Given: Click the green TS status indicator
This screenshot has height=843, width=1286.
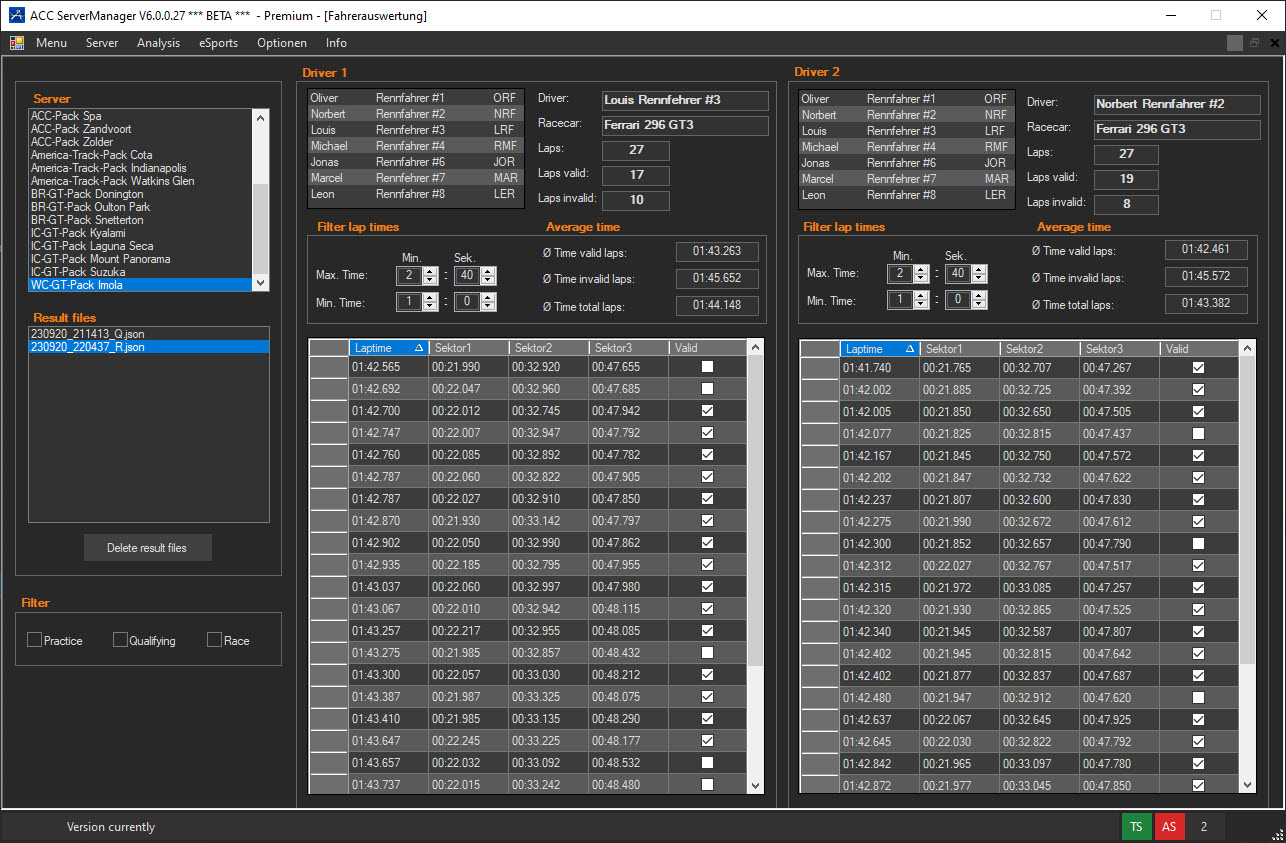Looking at the screenshot, I should tap(1136, 826).
